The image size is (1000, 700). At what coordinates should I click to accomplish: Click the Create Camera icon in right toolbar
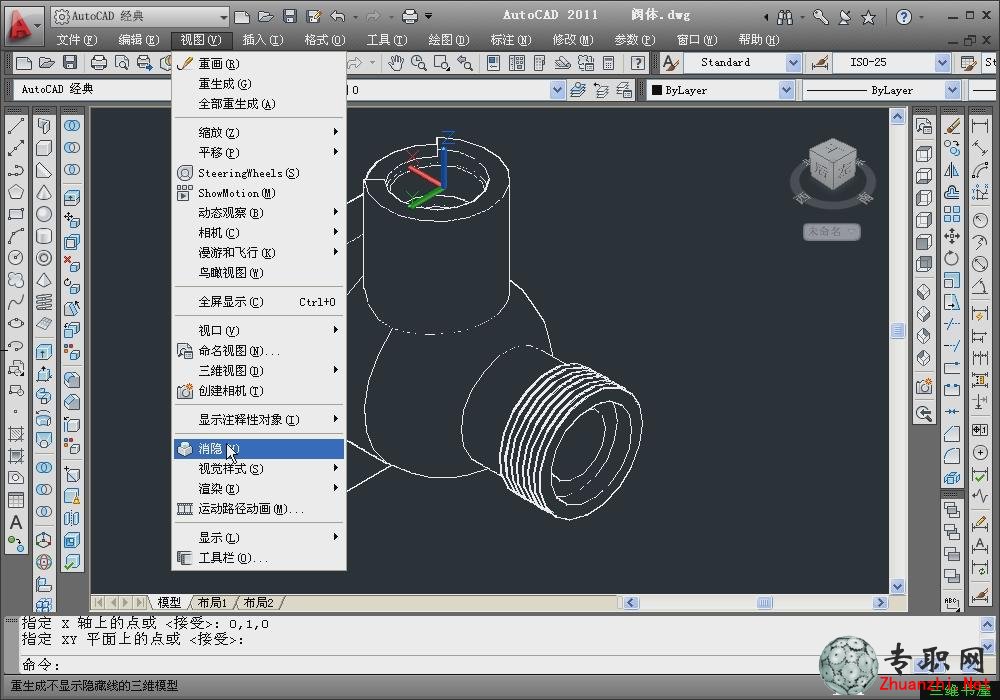click(924, 386)
